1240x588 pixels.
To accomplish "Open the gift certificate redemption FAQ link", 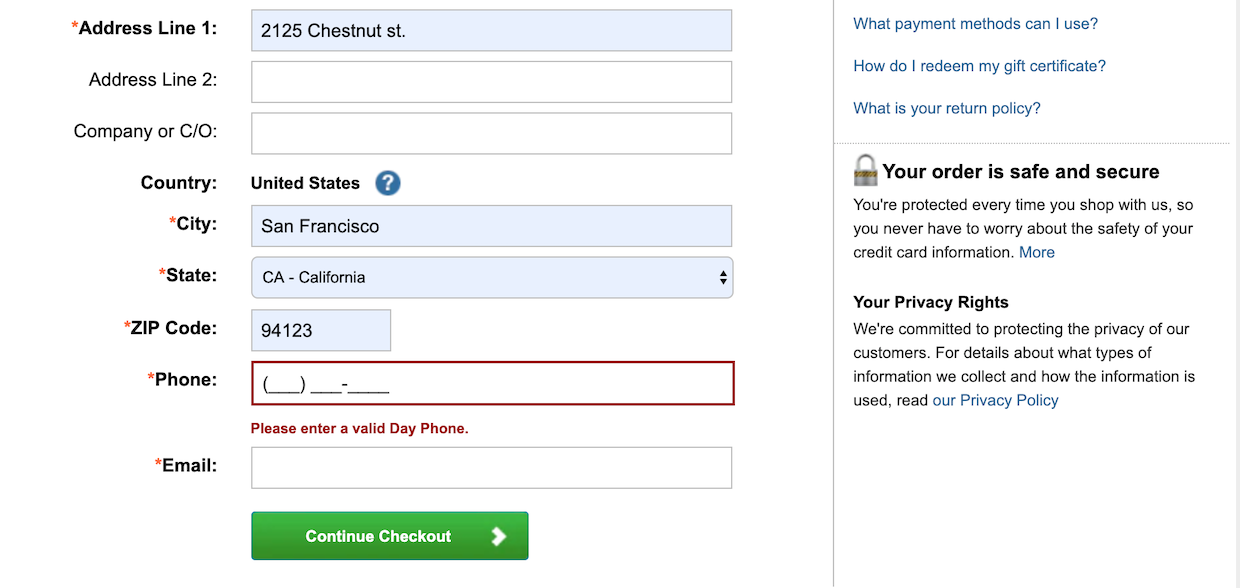I will click(x=979, y=65).
